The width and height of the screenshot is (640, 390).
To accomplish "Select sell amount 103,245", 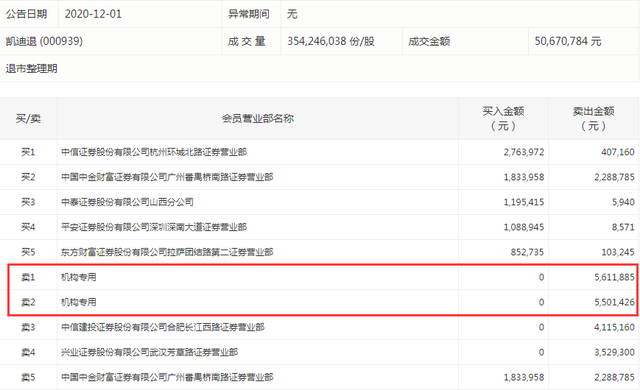I will [x=618, y=252].
